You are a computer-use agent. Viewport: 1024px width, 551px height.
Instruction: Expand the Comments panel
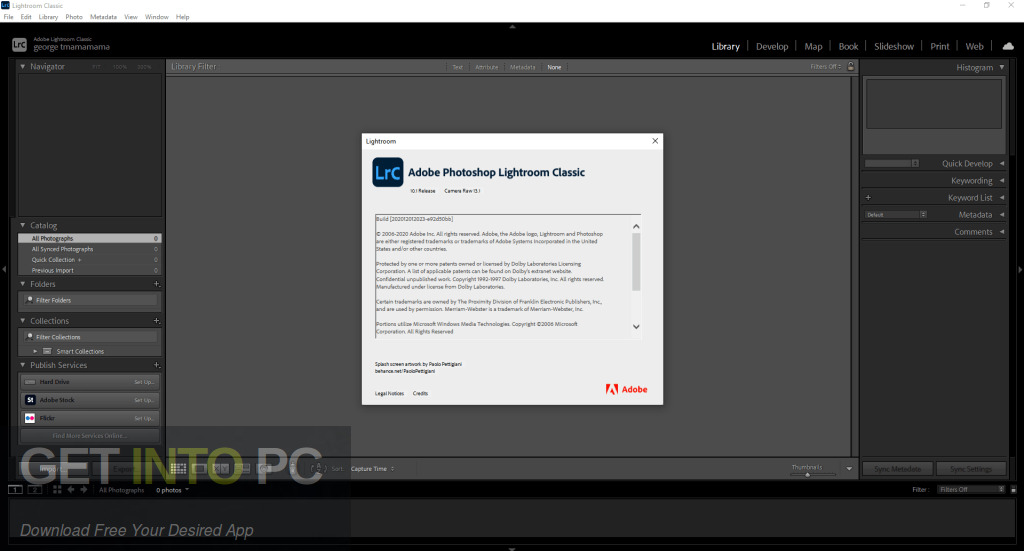(x=1002, y=231)
